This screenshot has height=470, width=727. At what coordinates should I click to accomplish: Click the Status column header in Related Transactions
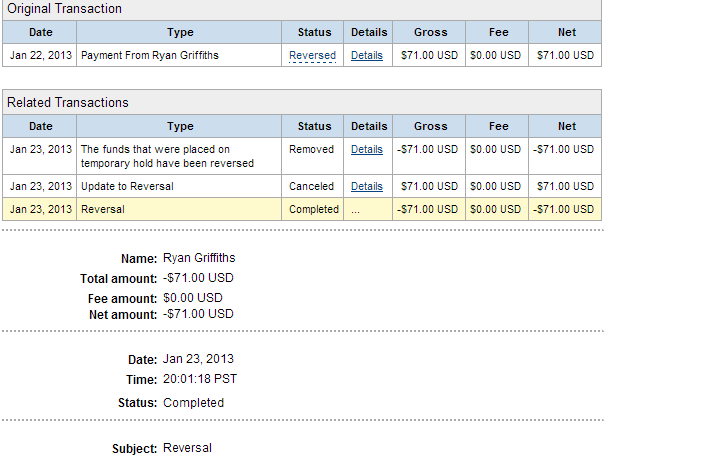click(x=313, y=126)
